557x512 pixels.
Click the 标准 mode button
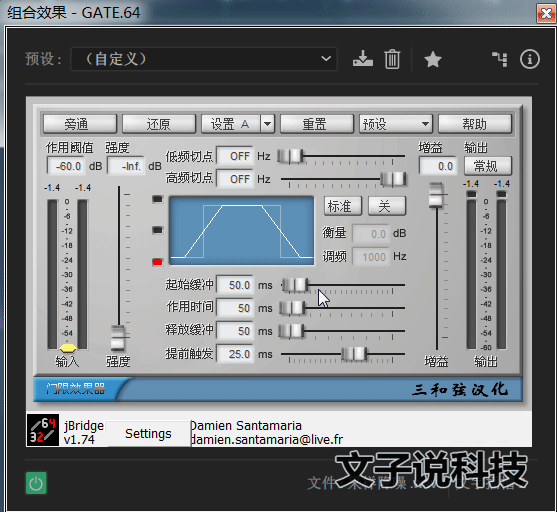pos(343,206)
